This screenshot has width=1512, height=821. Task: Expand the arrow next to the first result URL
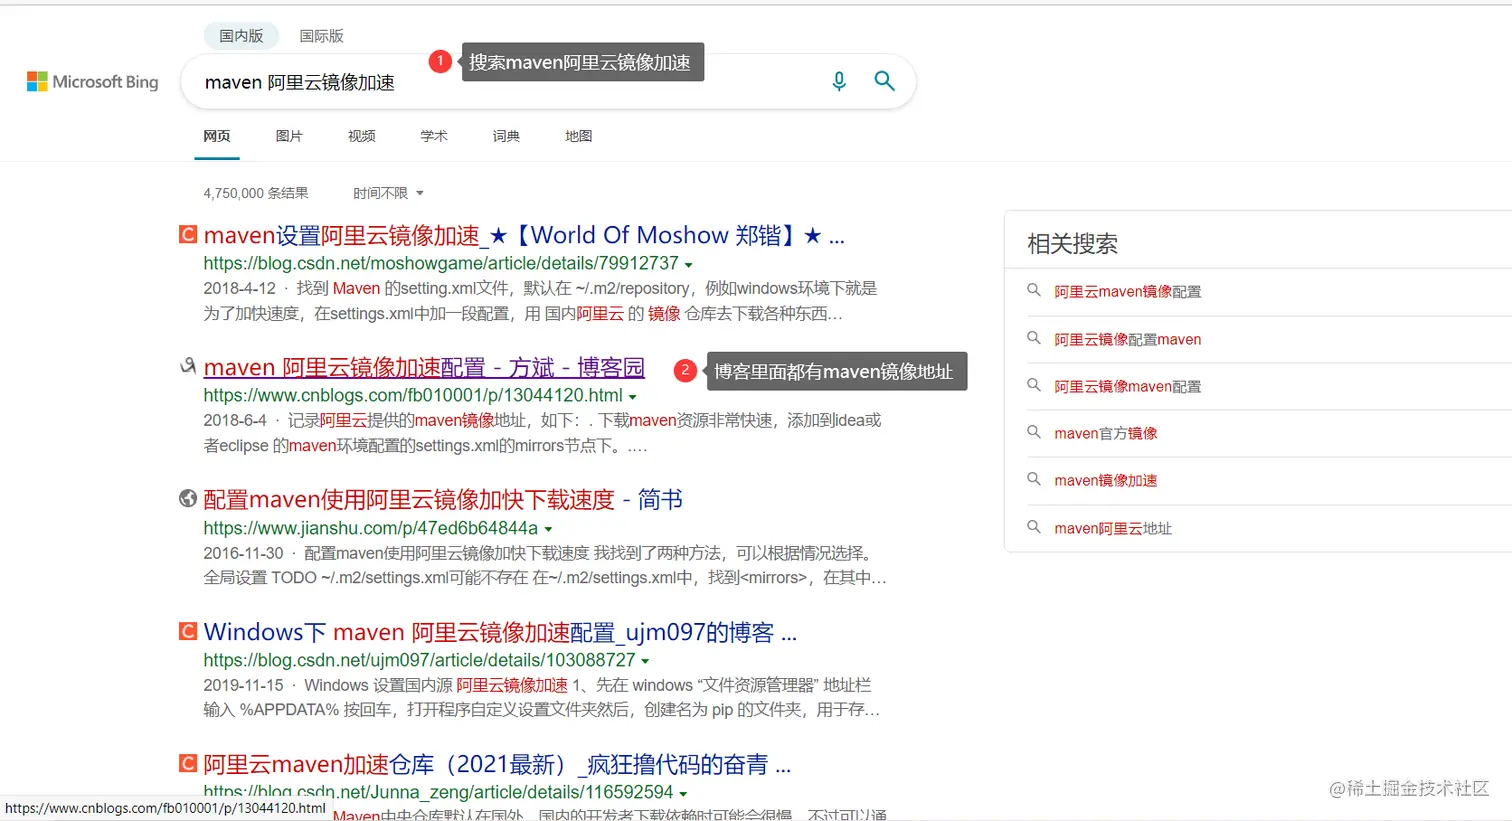(688, 263)
